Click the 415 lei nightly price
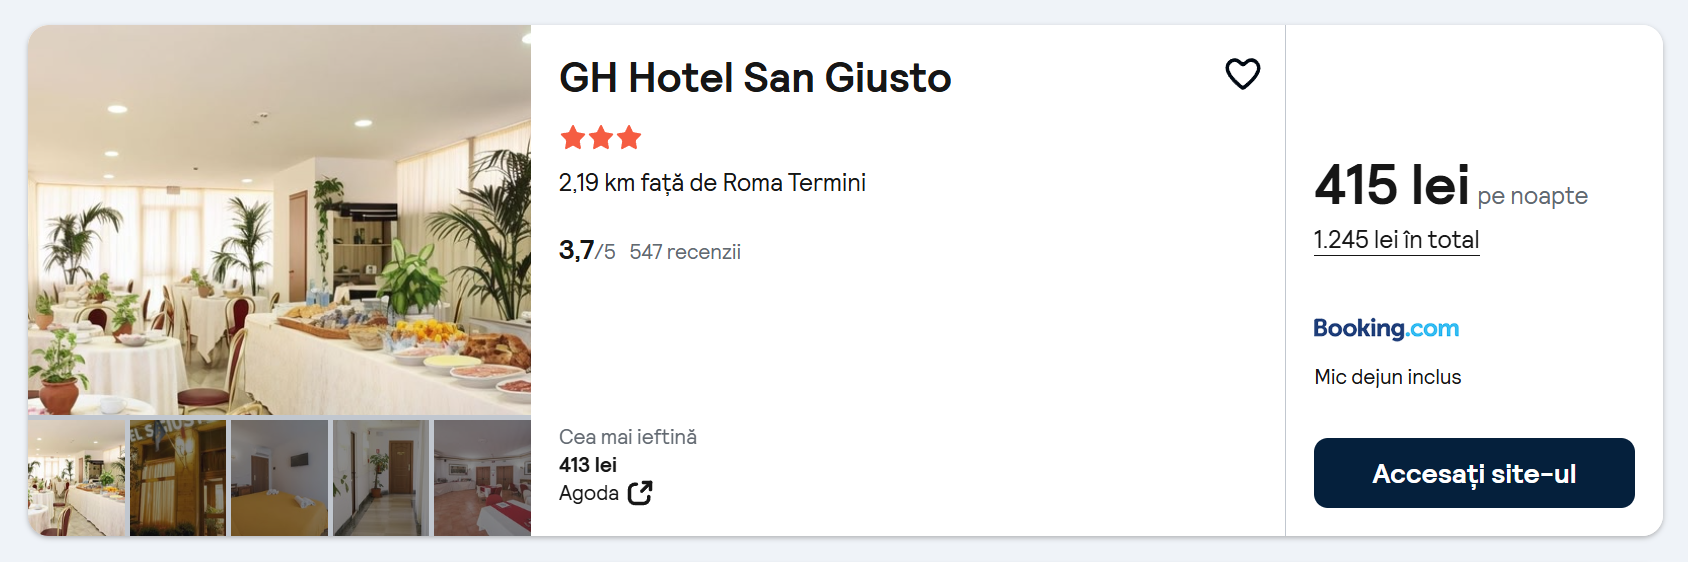The image size is (1688, 562). click(x=1392, y=185)
